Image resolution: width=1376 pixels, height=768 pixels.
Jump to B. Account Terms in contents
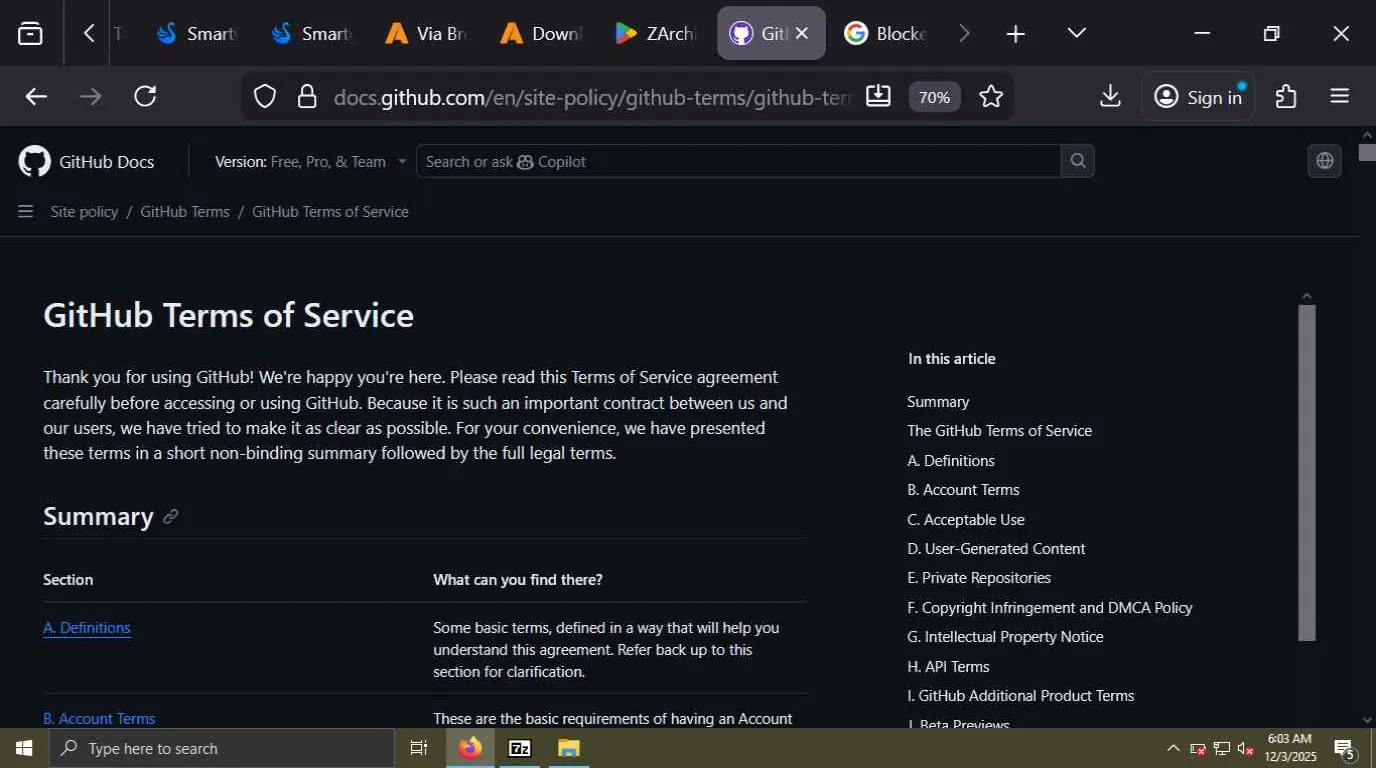coord(963,490)
